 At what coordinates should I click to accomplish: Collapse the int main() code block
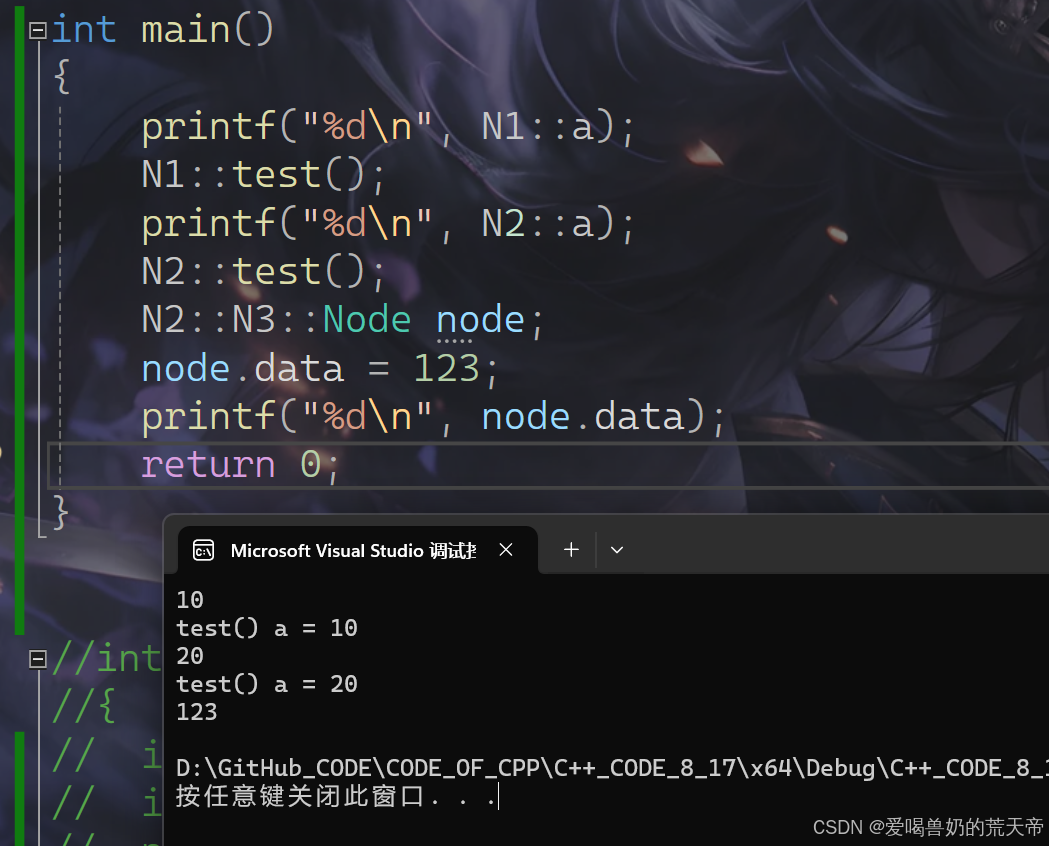click(x=38, y=30)
